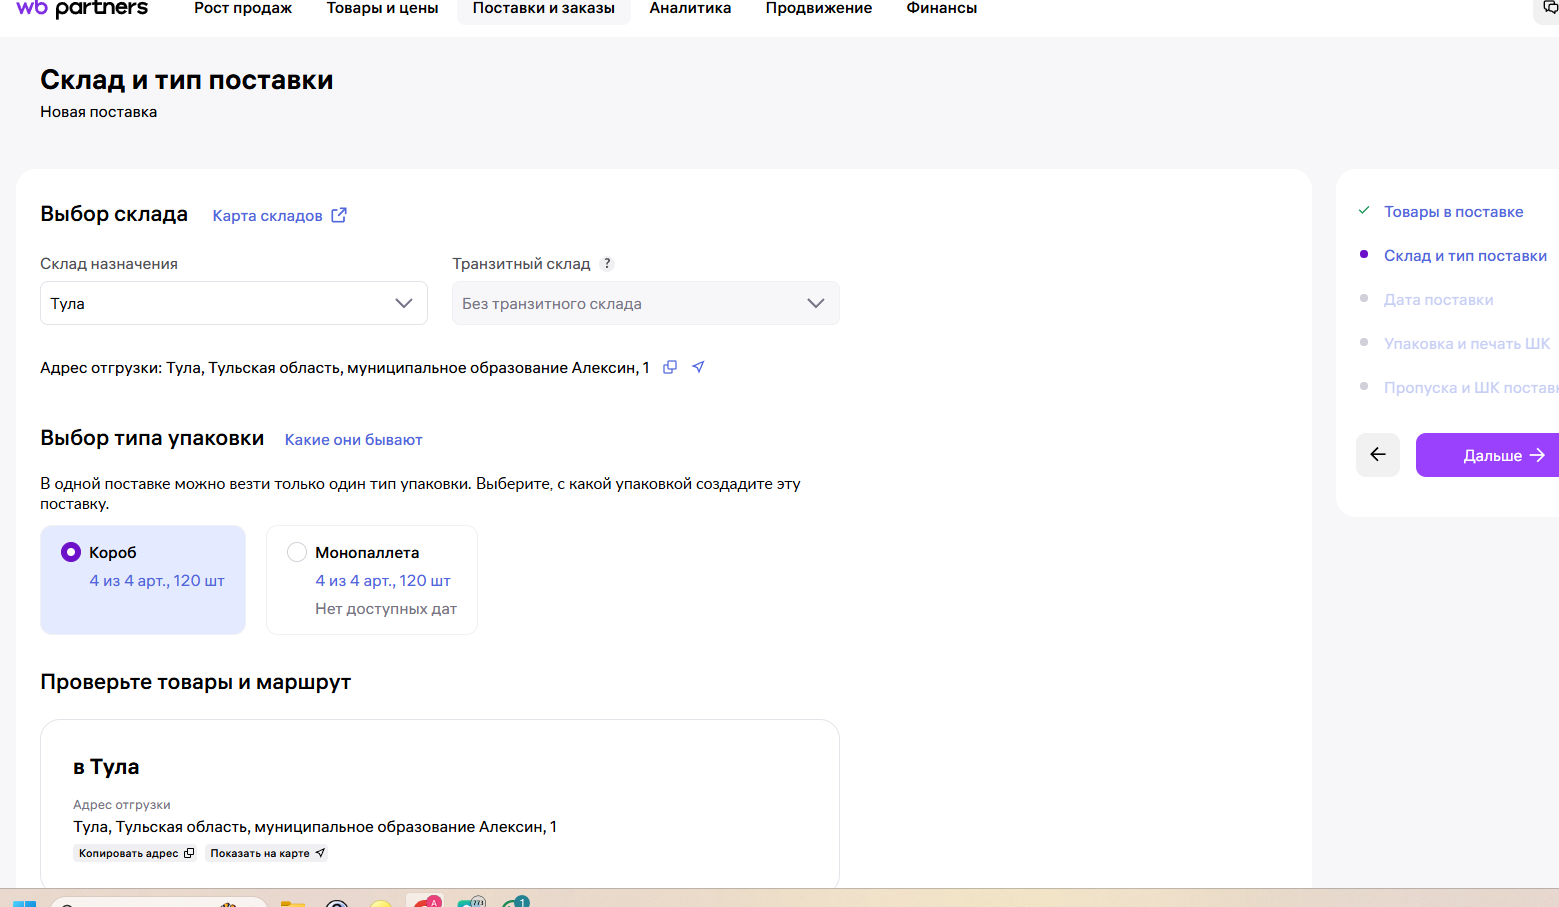
Task: Click the Проверьте товары и маршрут heading
Action: click(x=196, y=682)
